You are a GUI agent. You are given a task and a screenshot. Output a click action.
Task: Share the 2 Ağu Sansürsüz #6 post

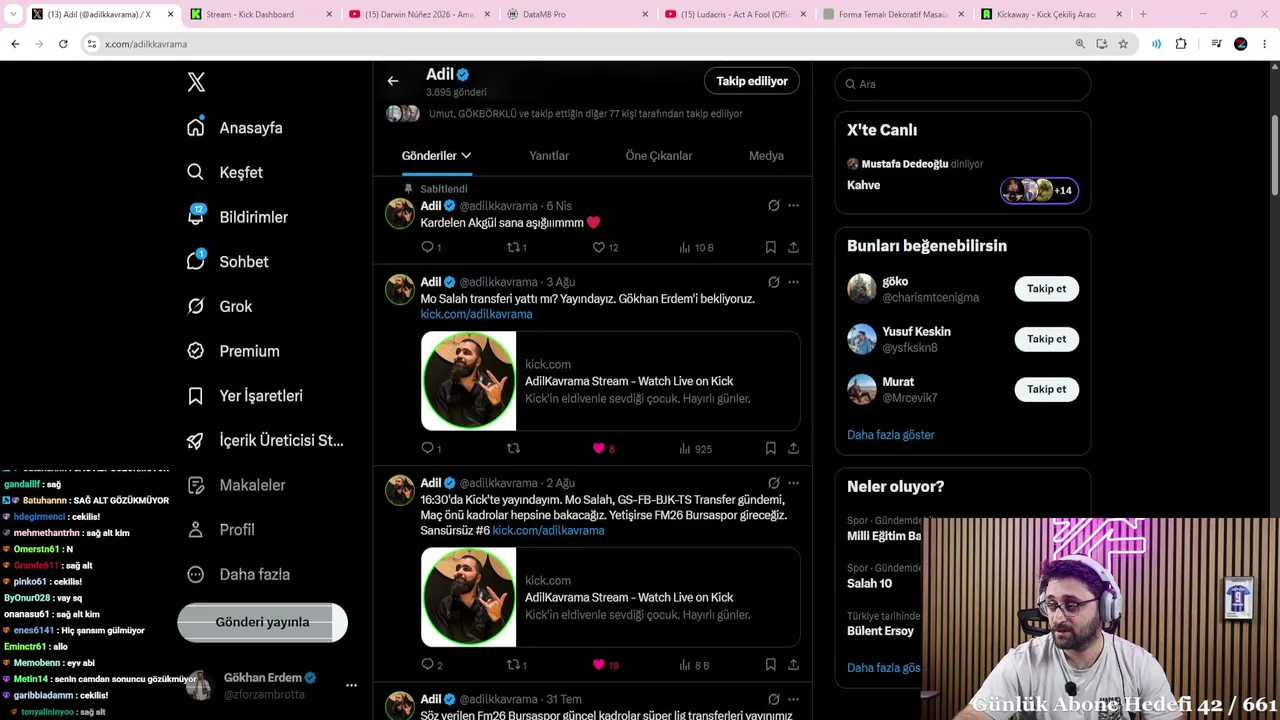(x=793, y=664)
